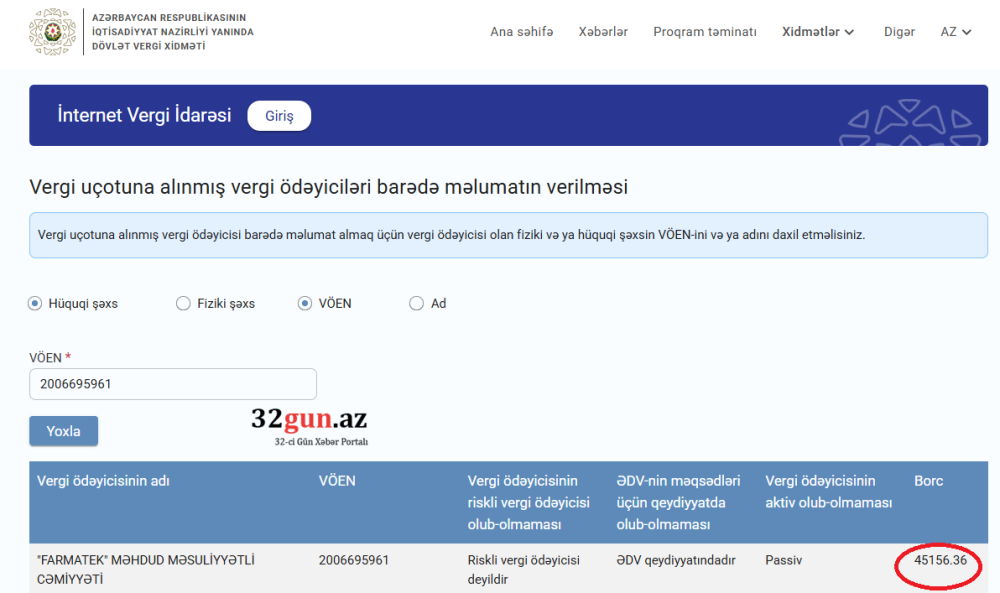Select the Fiziki şəxs radio button
The height and width of the screenshot is (593, 1000).
click(183, 302)
